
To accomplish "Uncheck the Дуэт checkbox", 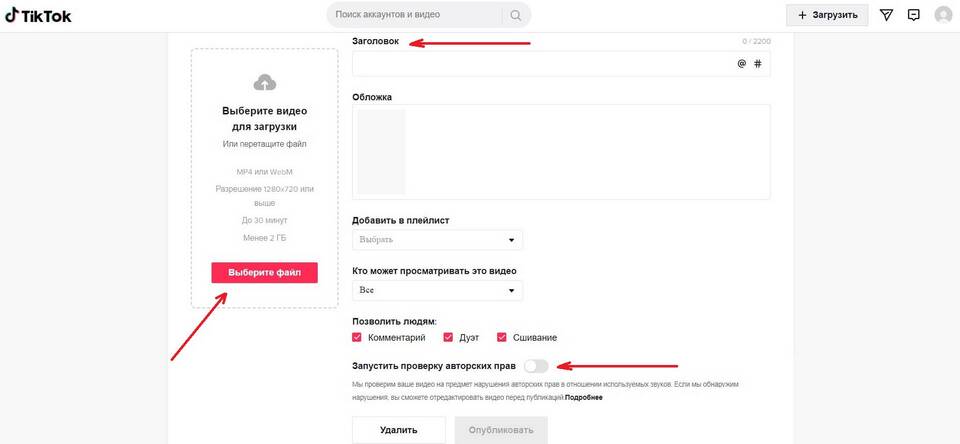I will 448,337.
